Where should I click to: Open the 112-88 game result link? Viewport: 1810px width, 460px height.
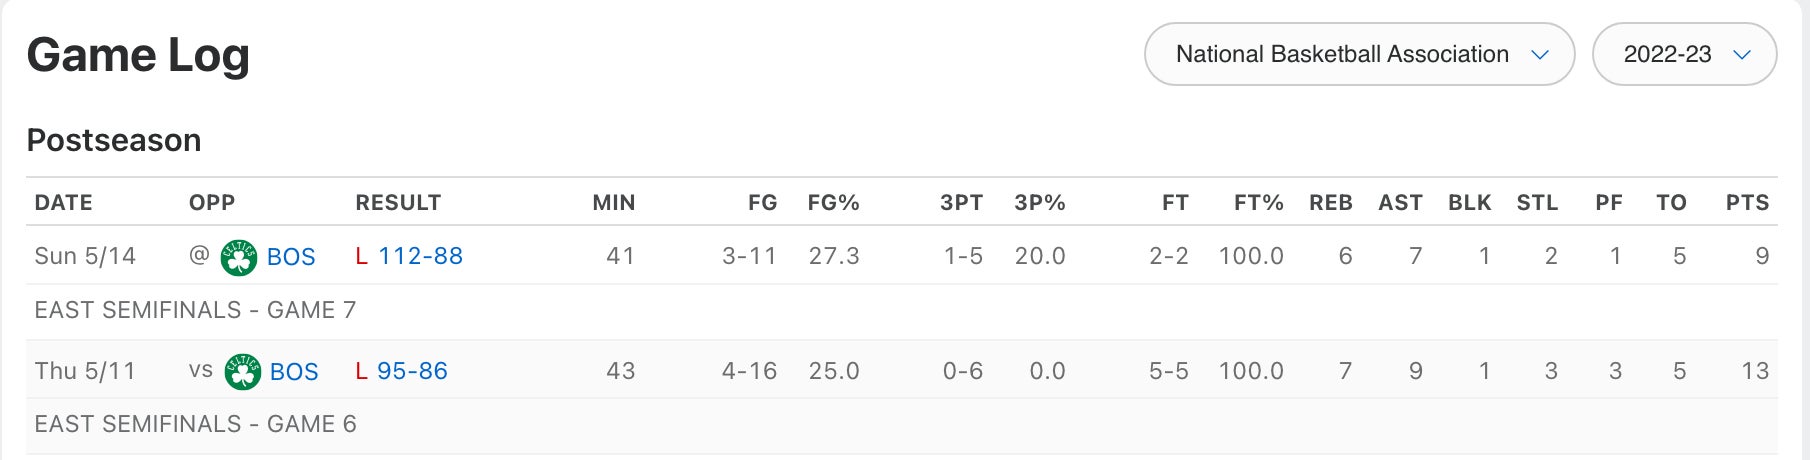coord(420,256)
